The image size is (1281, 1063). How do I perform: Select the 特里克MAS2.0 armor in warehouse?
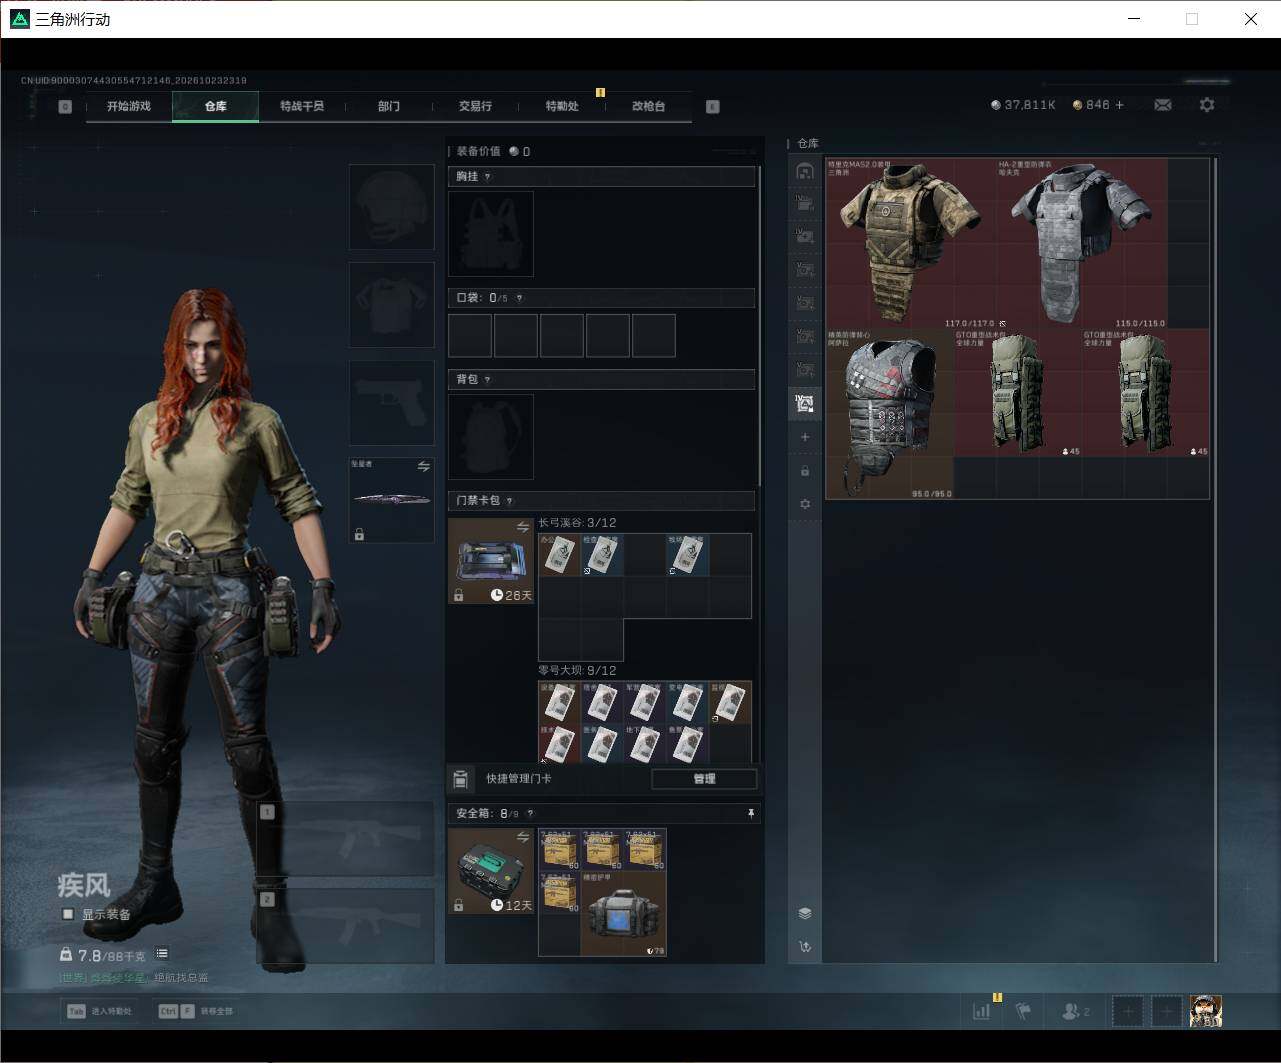click(x=910, y=243)
